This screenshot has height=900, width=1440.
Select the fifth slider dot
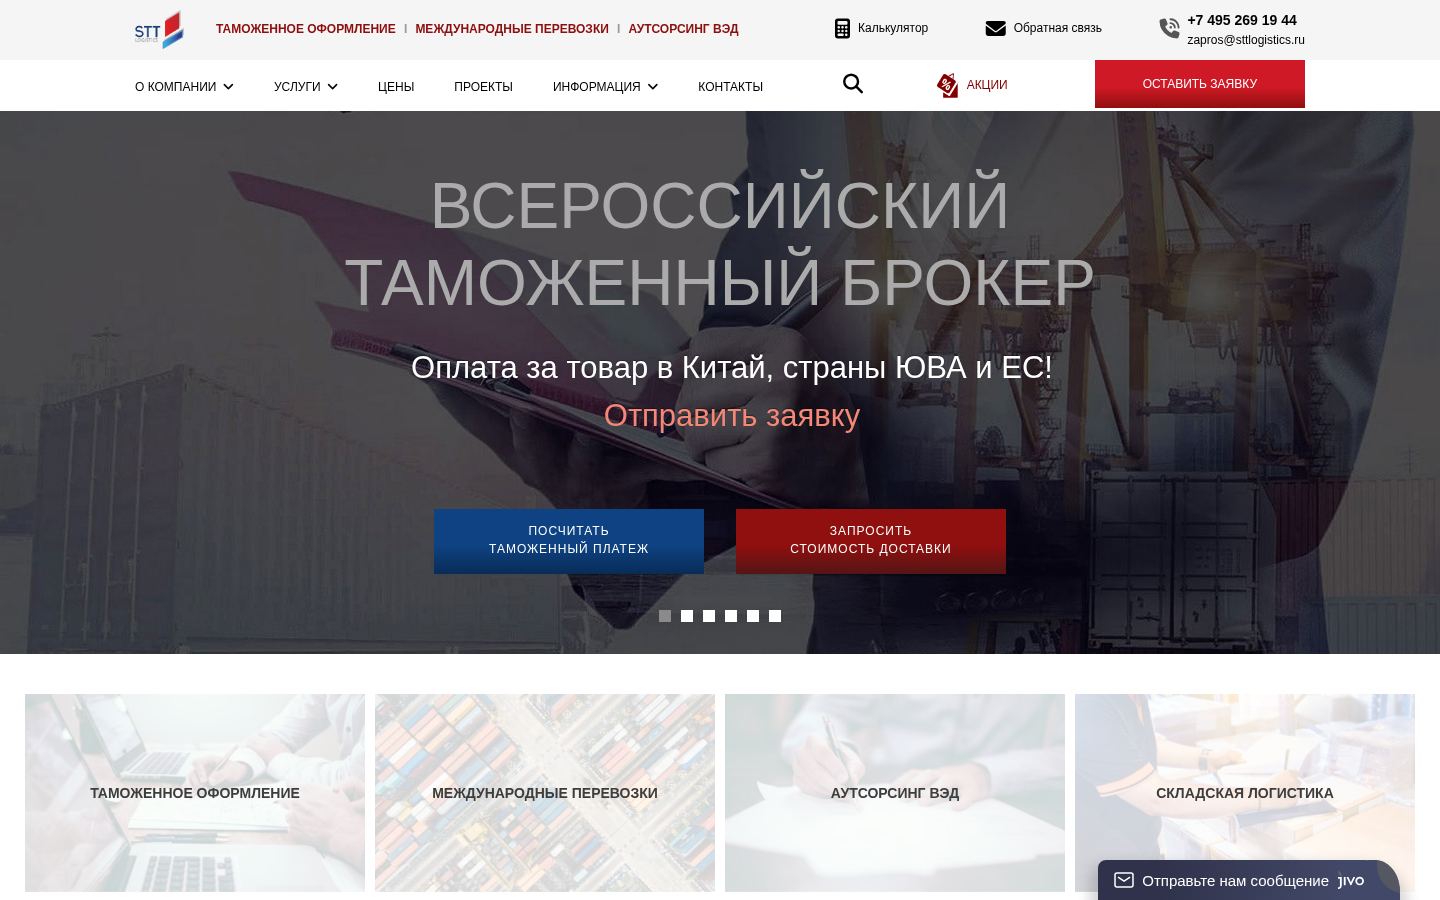[753, 616]
